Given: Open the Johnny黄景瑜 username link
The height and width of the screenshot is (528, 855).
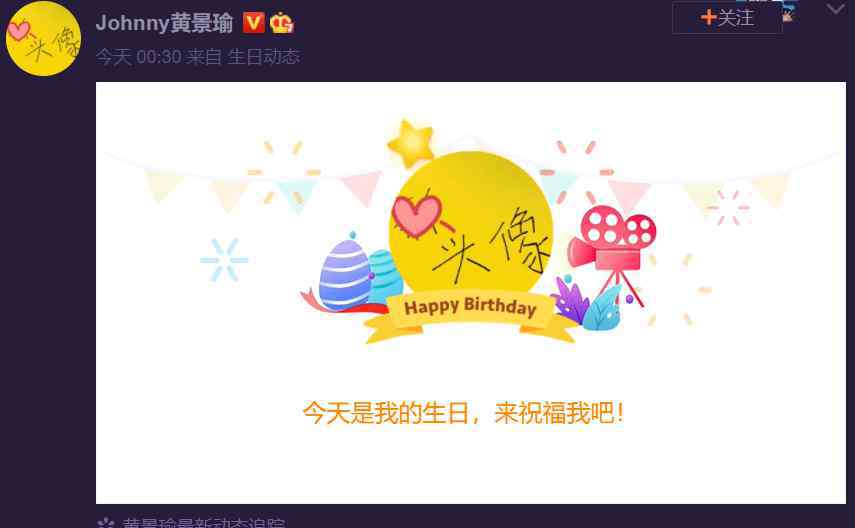Looking at the screenshot, I should click(164, 23).
